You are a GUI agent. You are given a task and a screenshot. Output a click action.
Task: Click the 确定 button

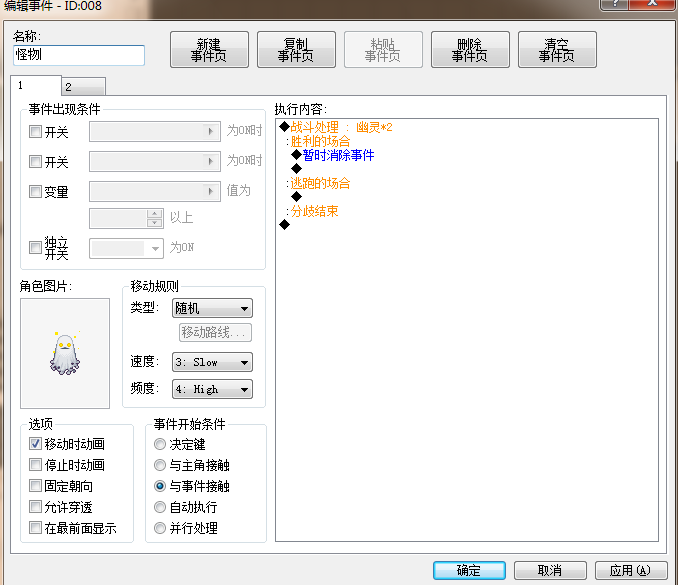coord(469,570)
